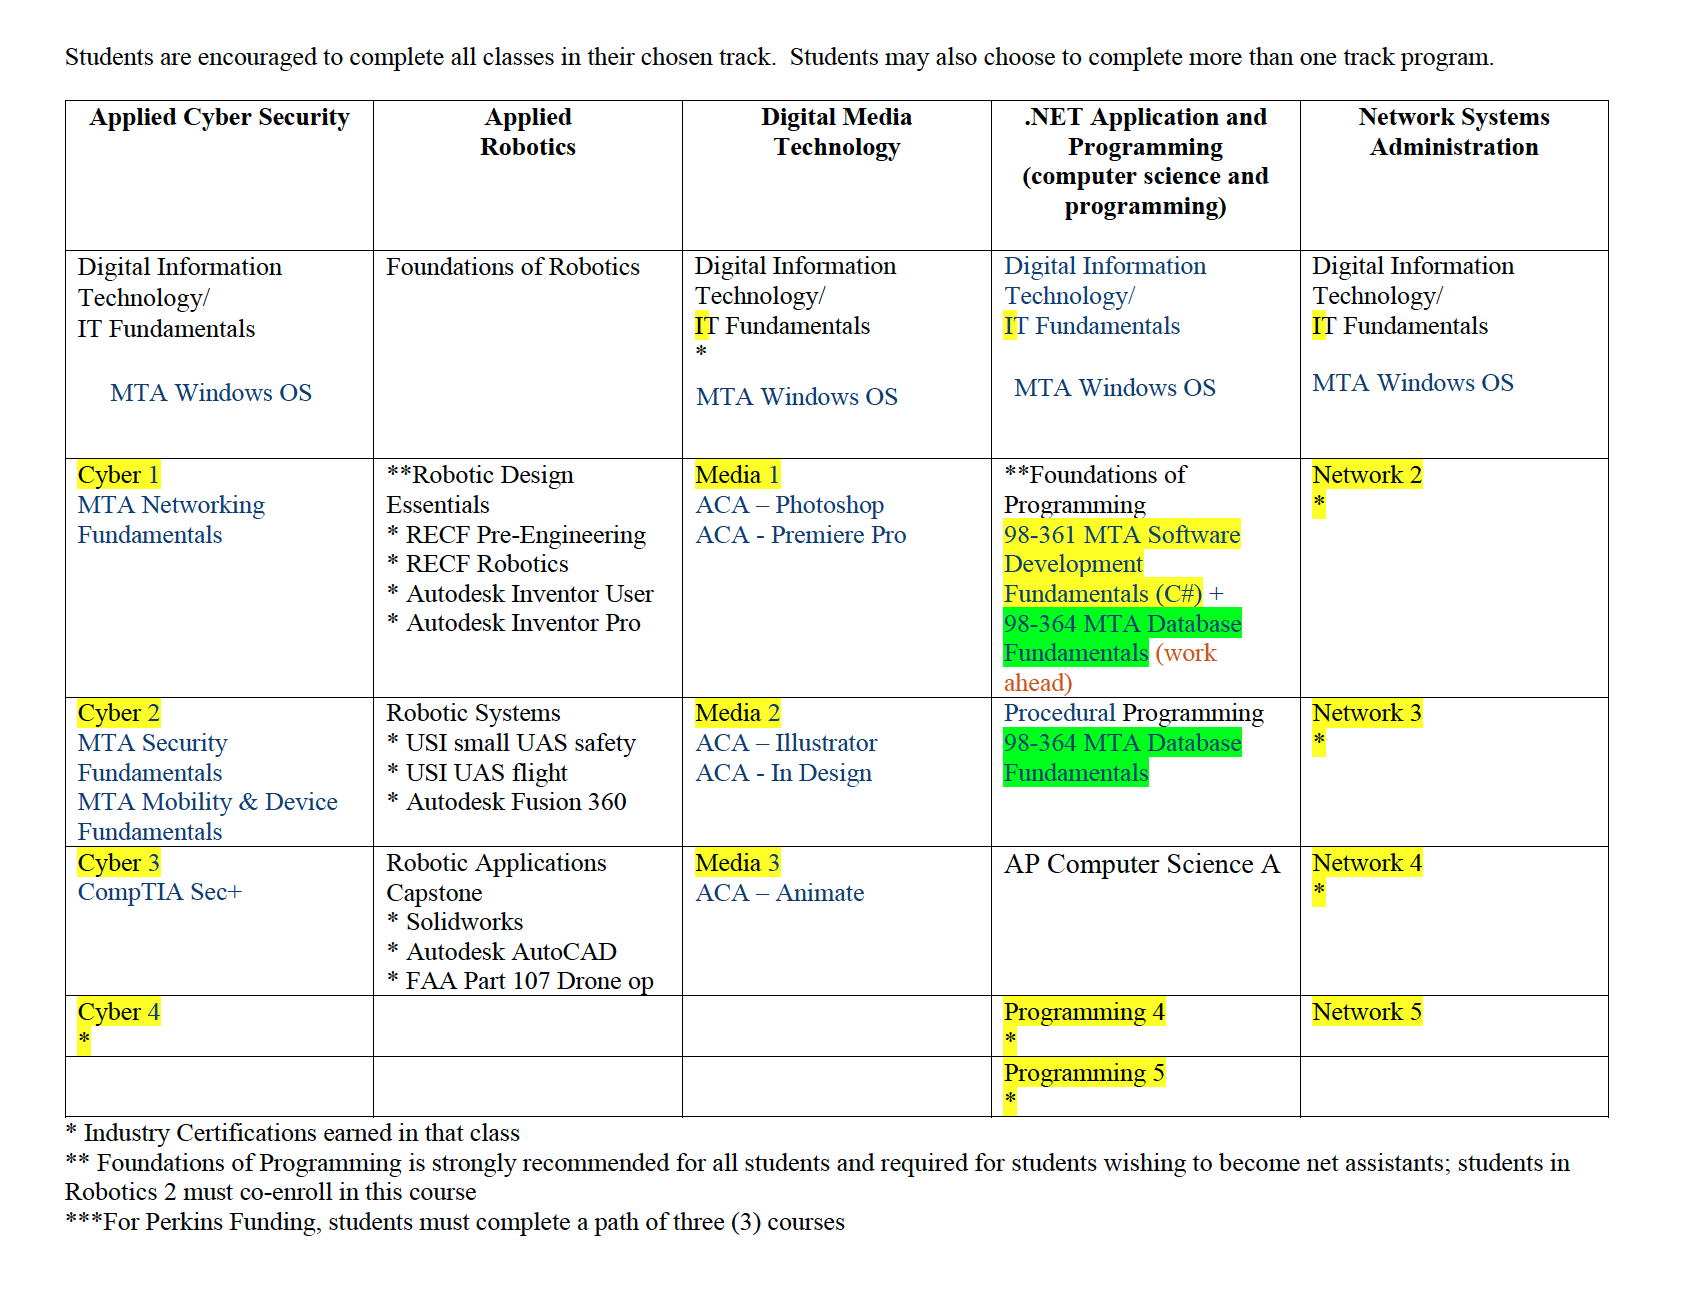Viewport: 1692px width, 1300px height.
Task: Click highlighted 'Cyber 1' label
Action: [119, 475]
